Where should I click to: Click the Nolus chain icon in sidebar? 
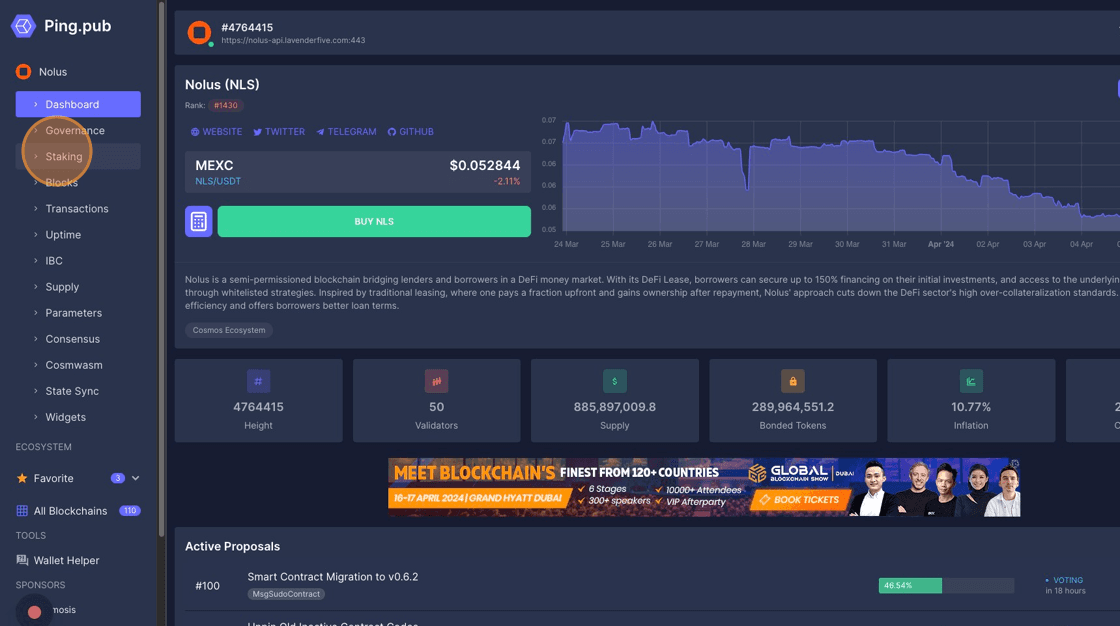point(23,72)
